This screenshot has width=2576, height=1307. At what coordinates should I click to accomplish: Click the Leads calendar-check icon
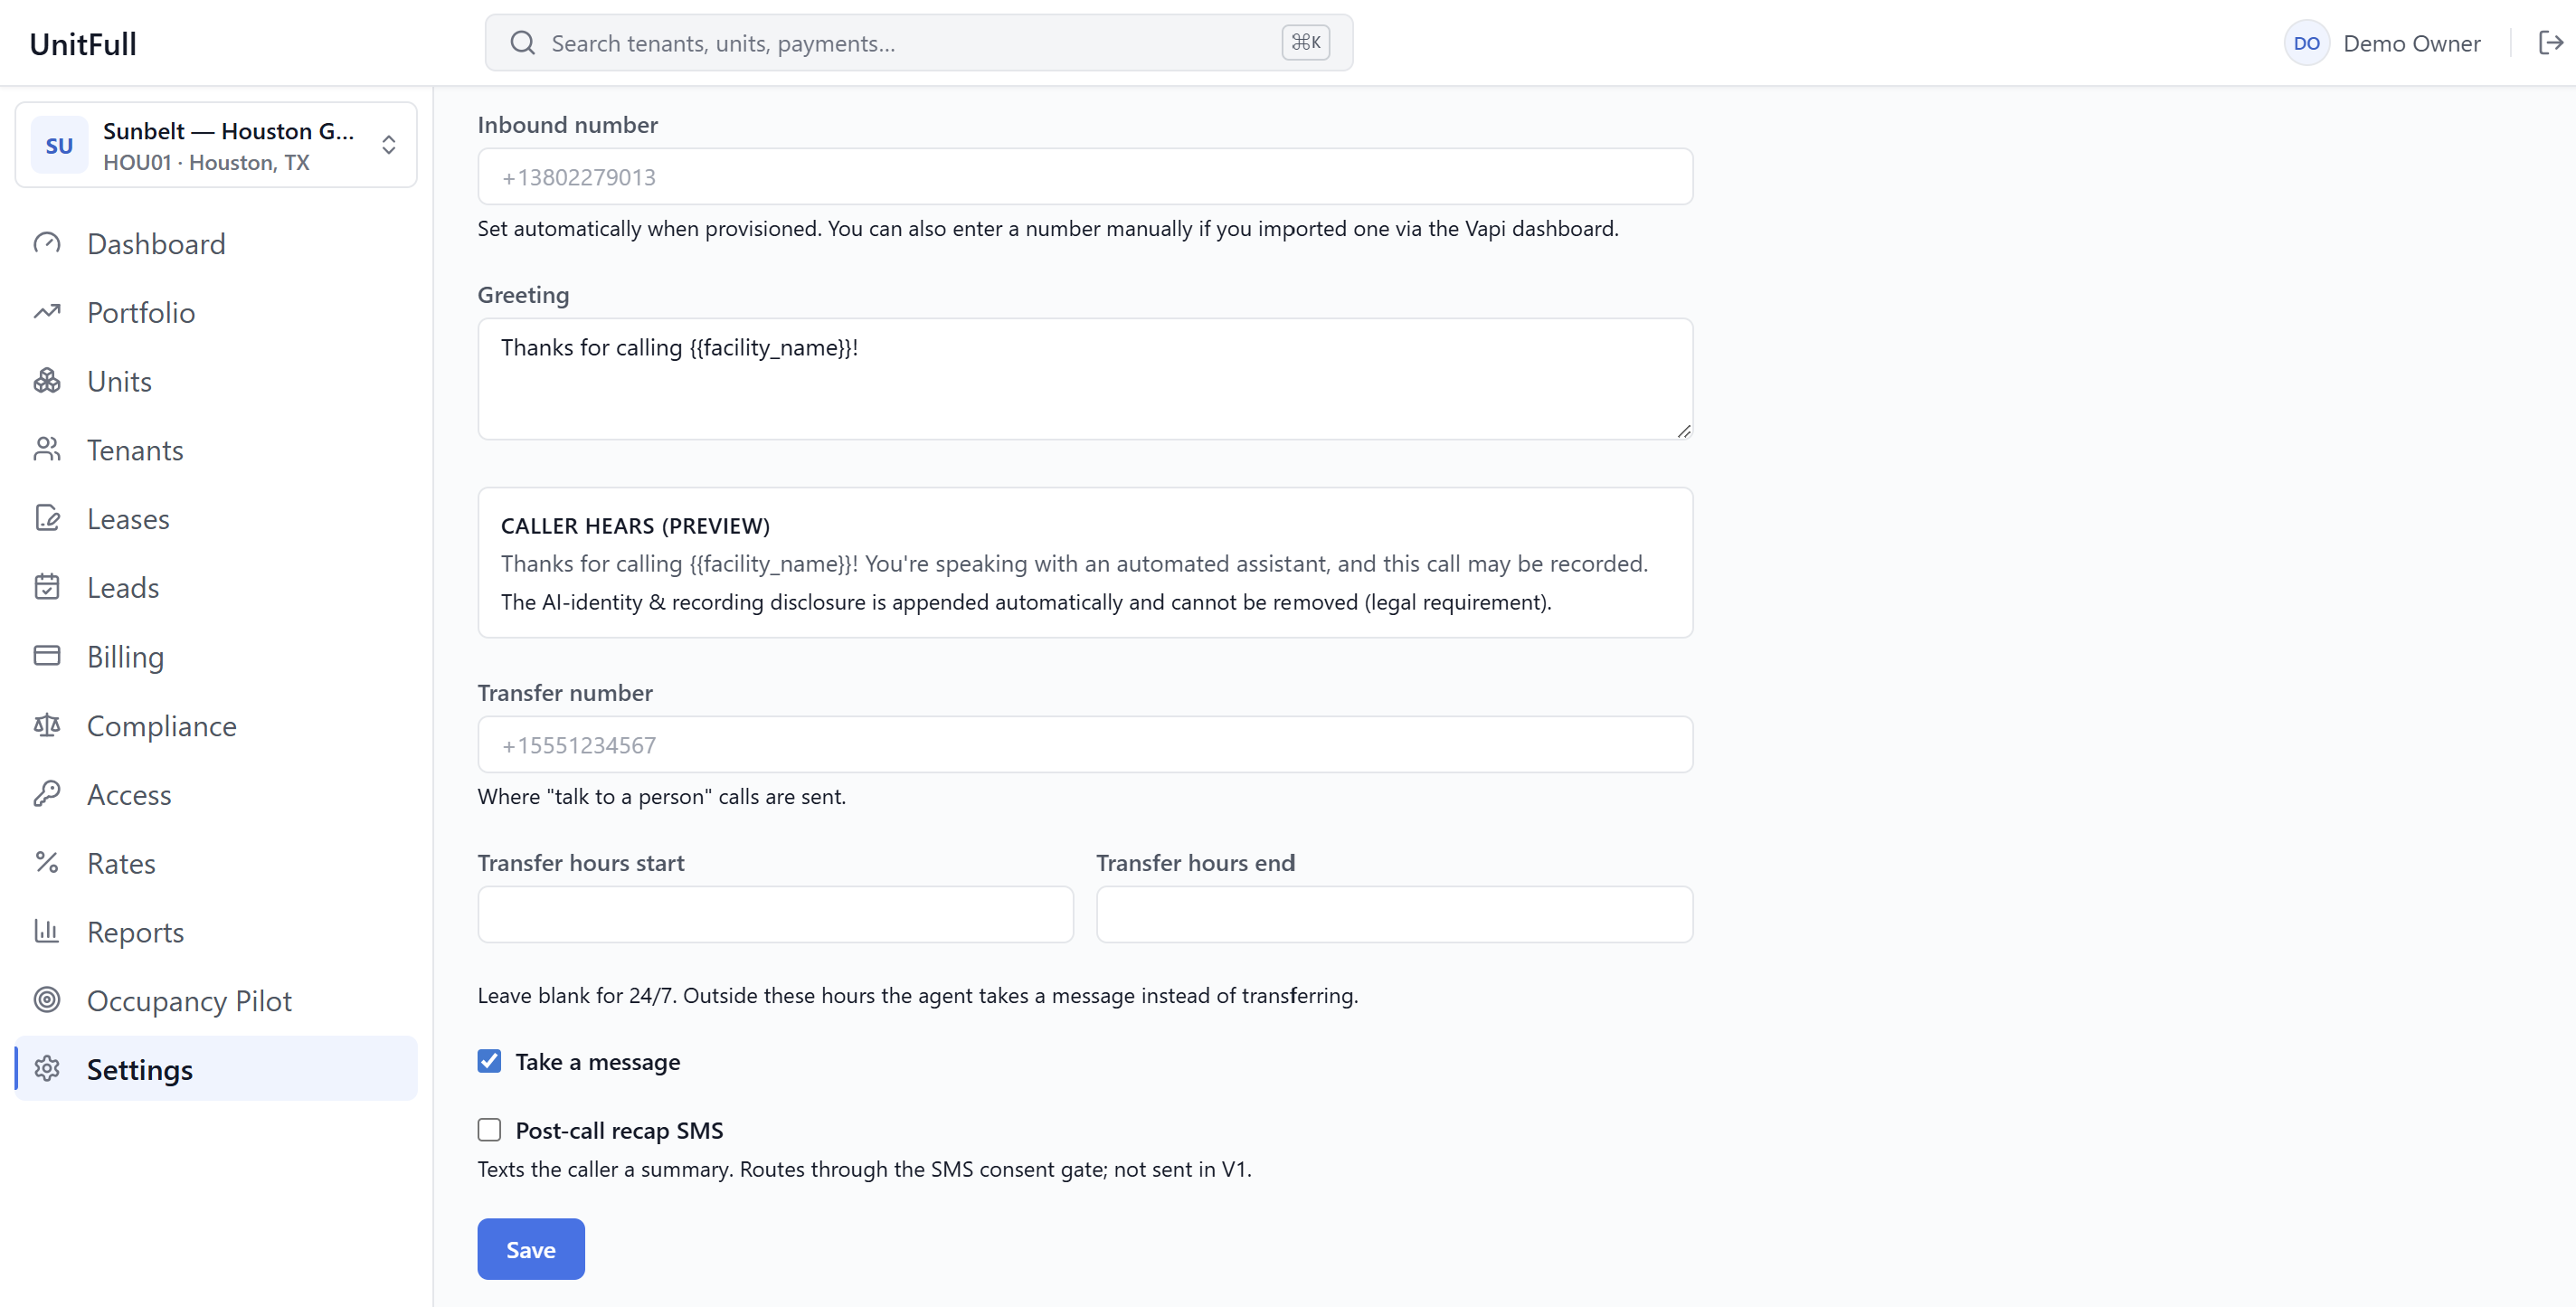click(47, 587)
